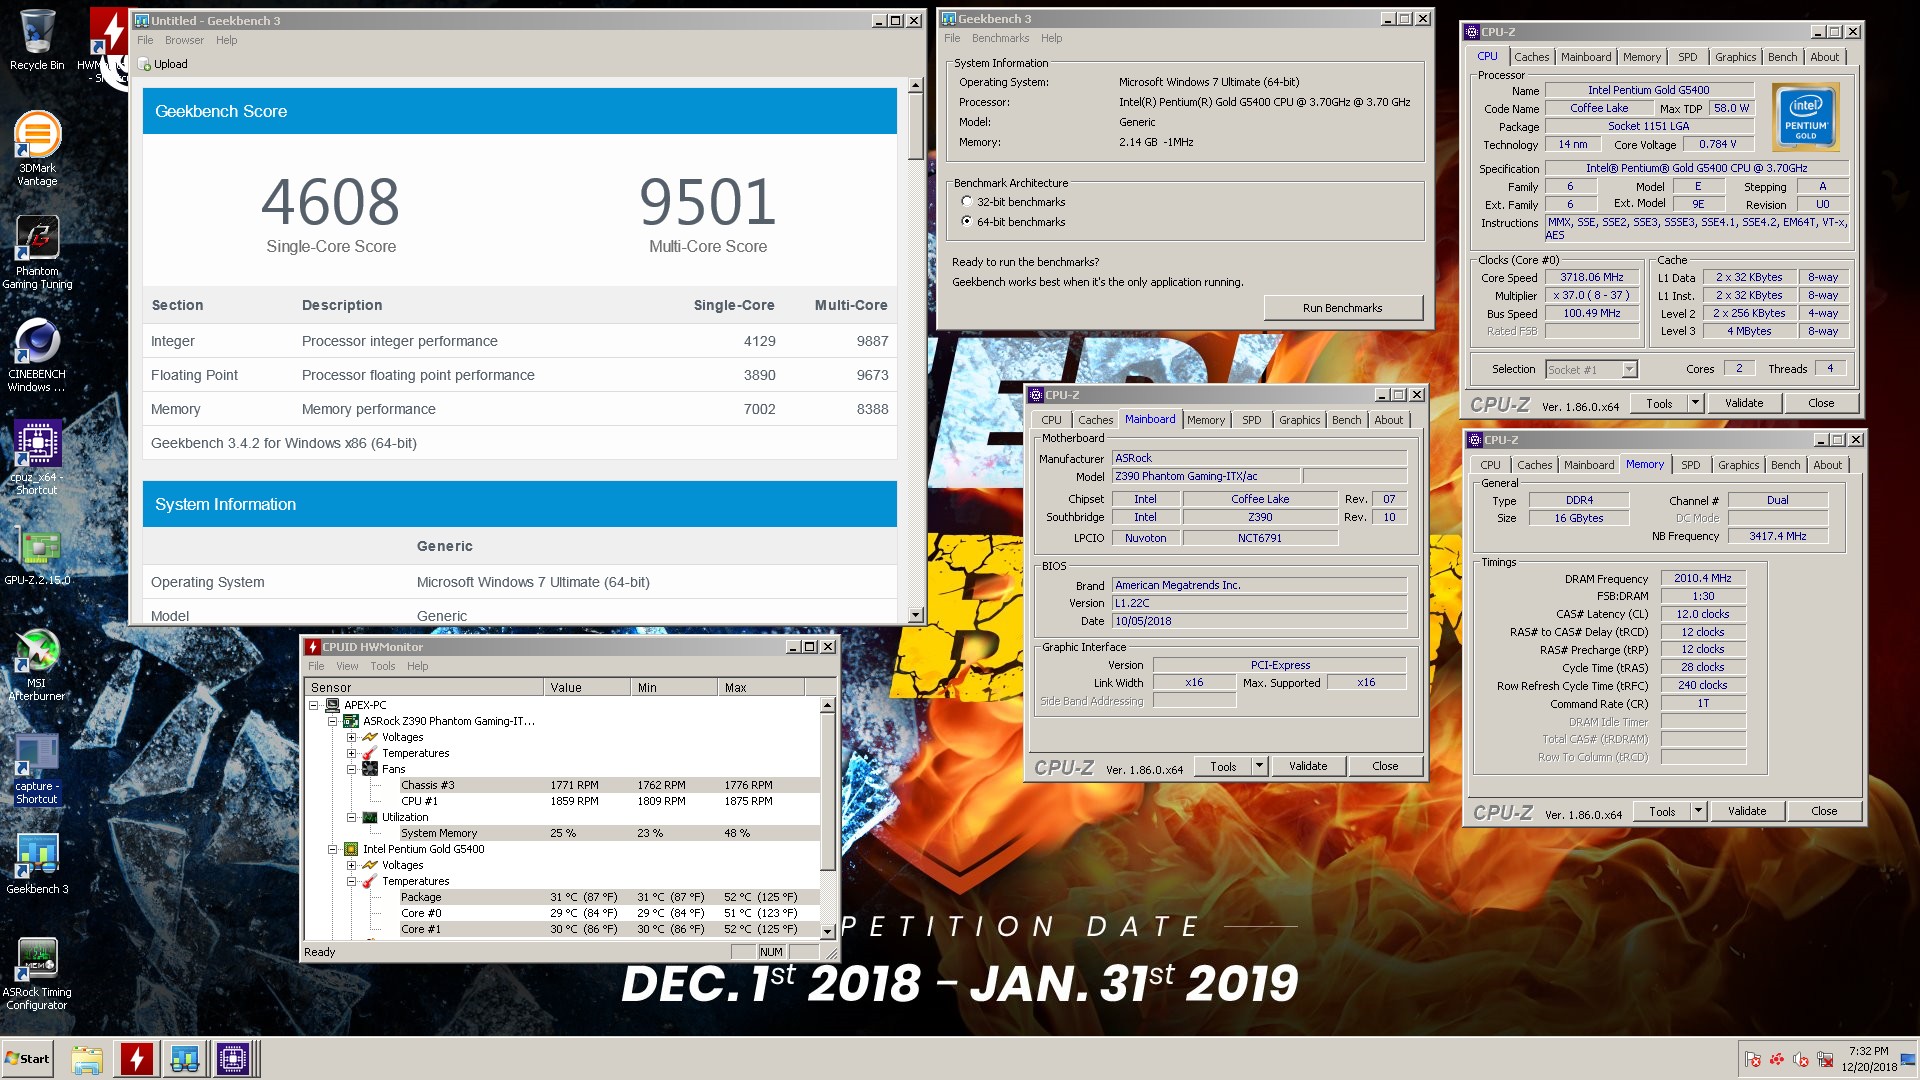Select the Utilization icon in HWMonitor

[x=370, y=817]
